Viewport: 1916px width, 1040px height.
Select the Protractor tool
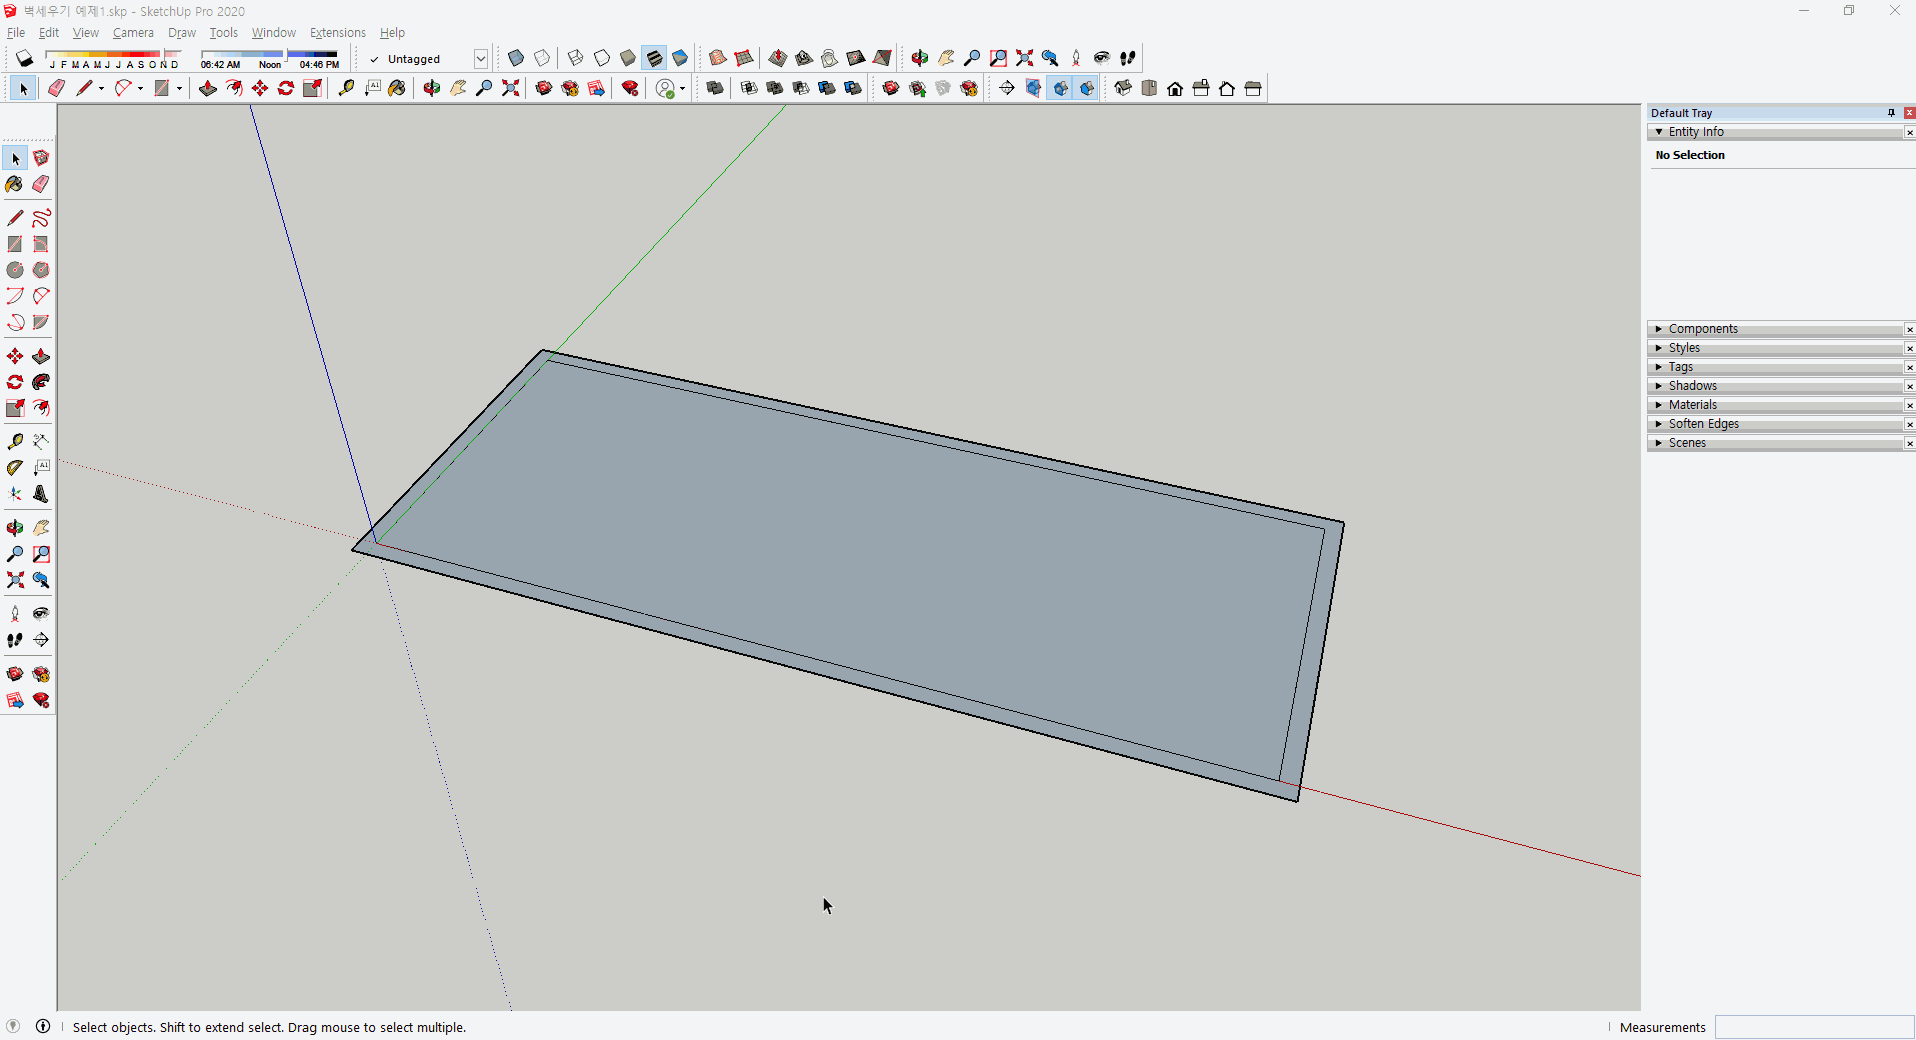tap(15, 467)
